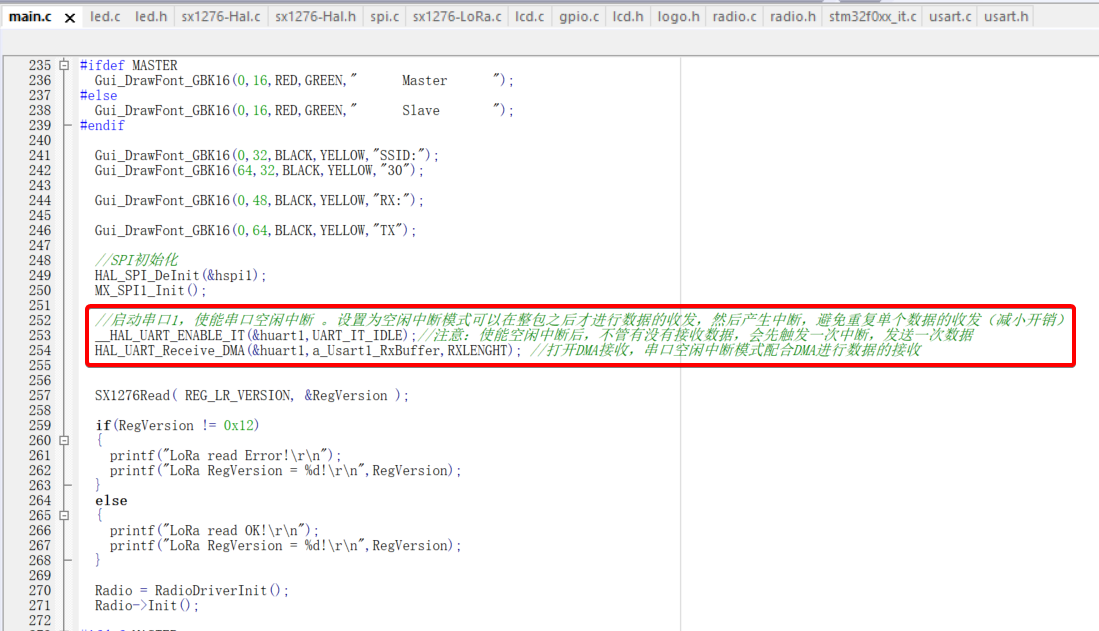
Task: Switch to the led.c tab
Action: pyautogui.click(x=104, y=17)
